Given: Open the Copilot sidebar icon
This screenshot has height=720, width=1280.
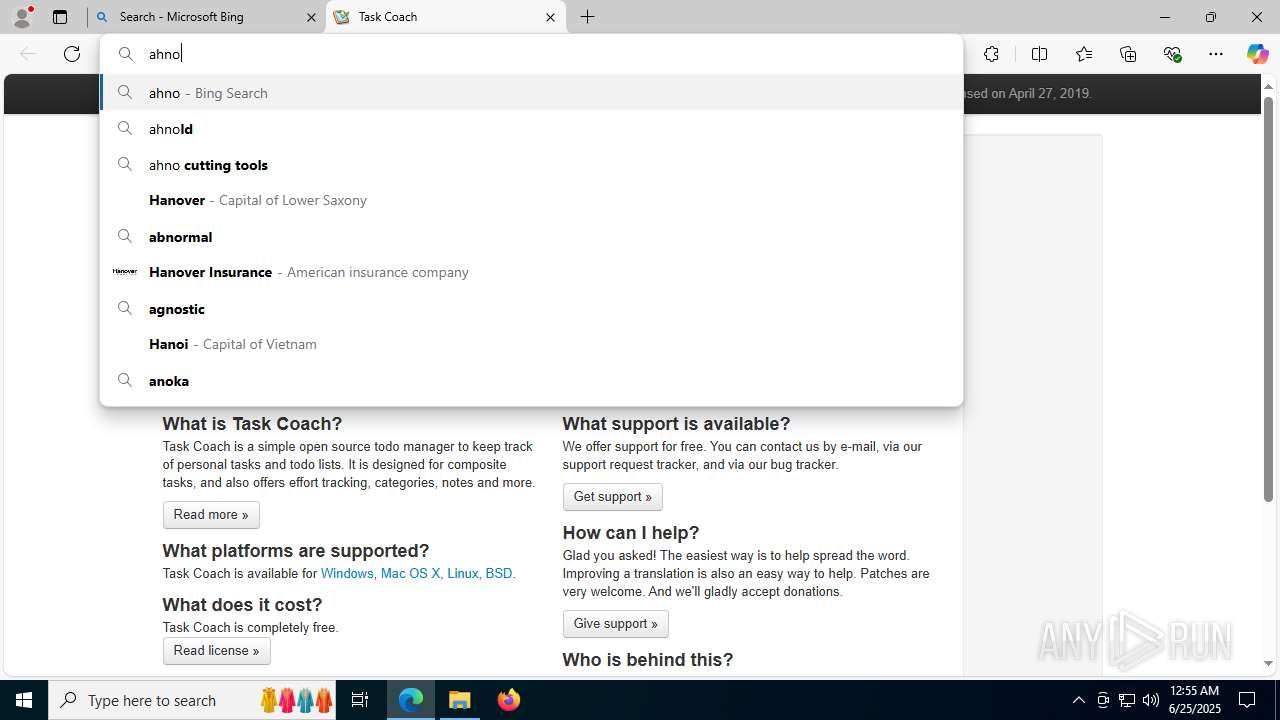Looking at the screenshot, I should [1257, 54].
